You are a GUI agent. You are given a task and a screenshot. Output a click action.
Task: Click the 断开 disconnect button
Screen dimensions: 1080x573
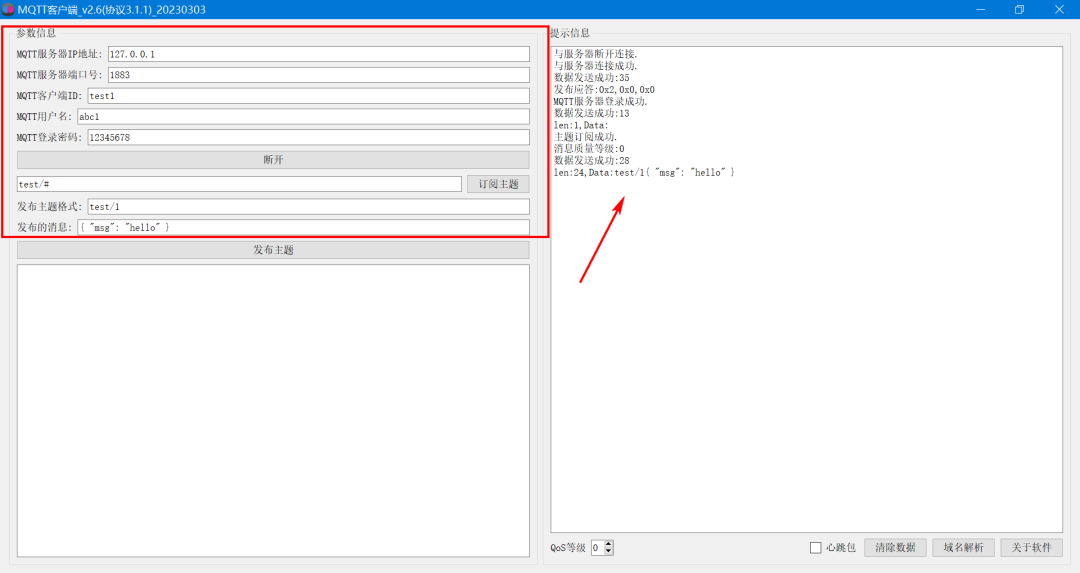(x=273, y=160)
